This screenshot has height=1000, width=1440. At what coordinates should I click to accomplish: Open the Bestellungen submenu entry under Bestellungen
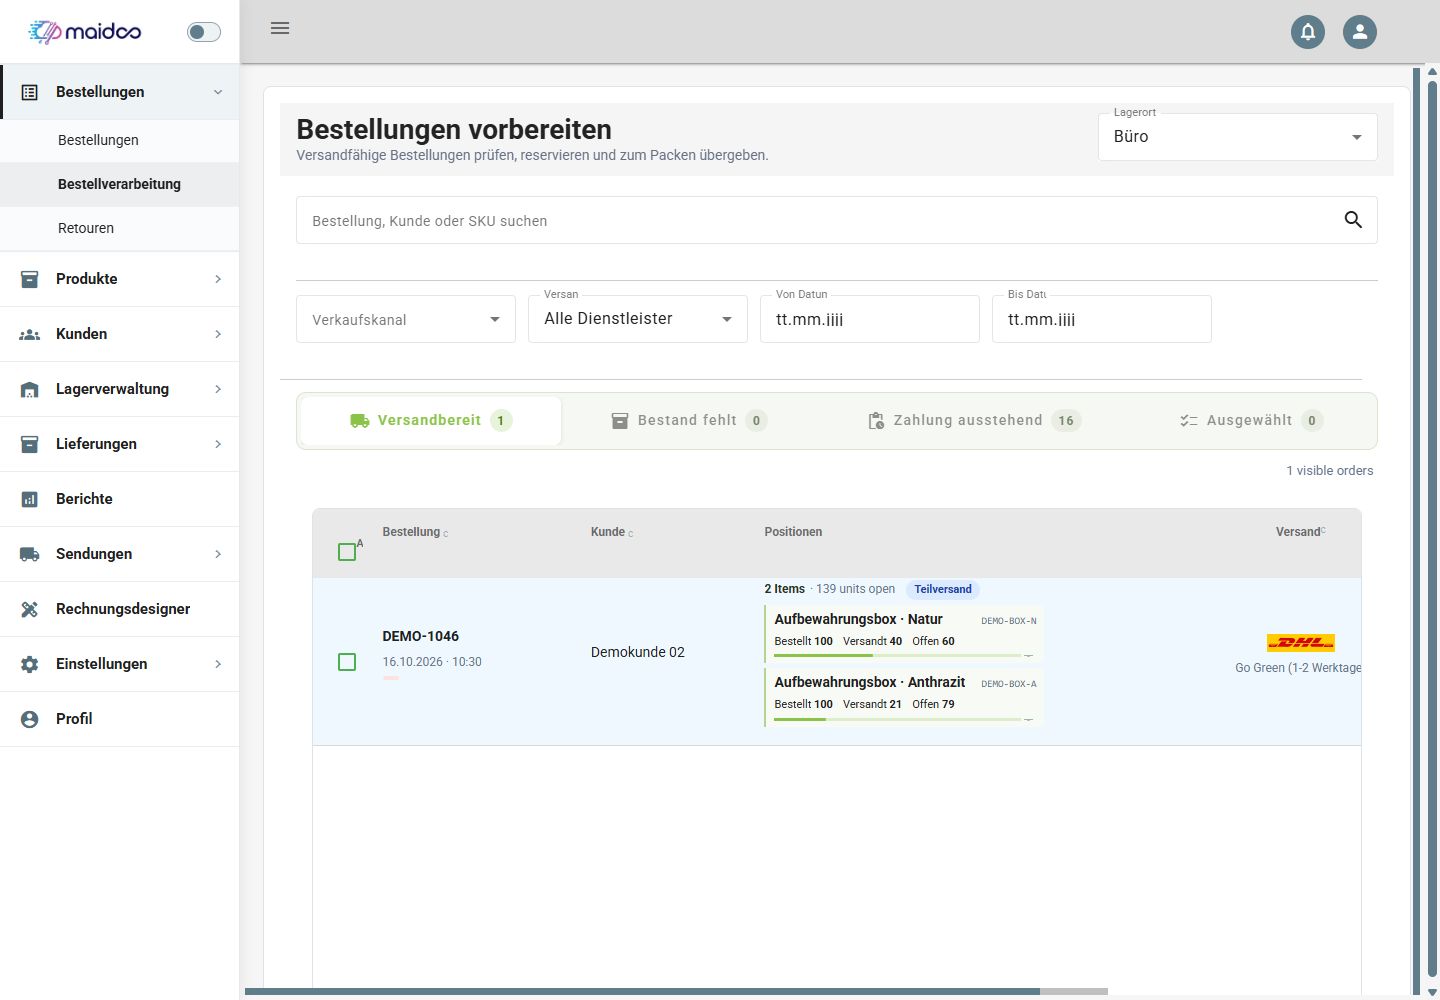coord(120,140)
